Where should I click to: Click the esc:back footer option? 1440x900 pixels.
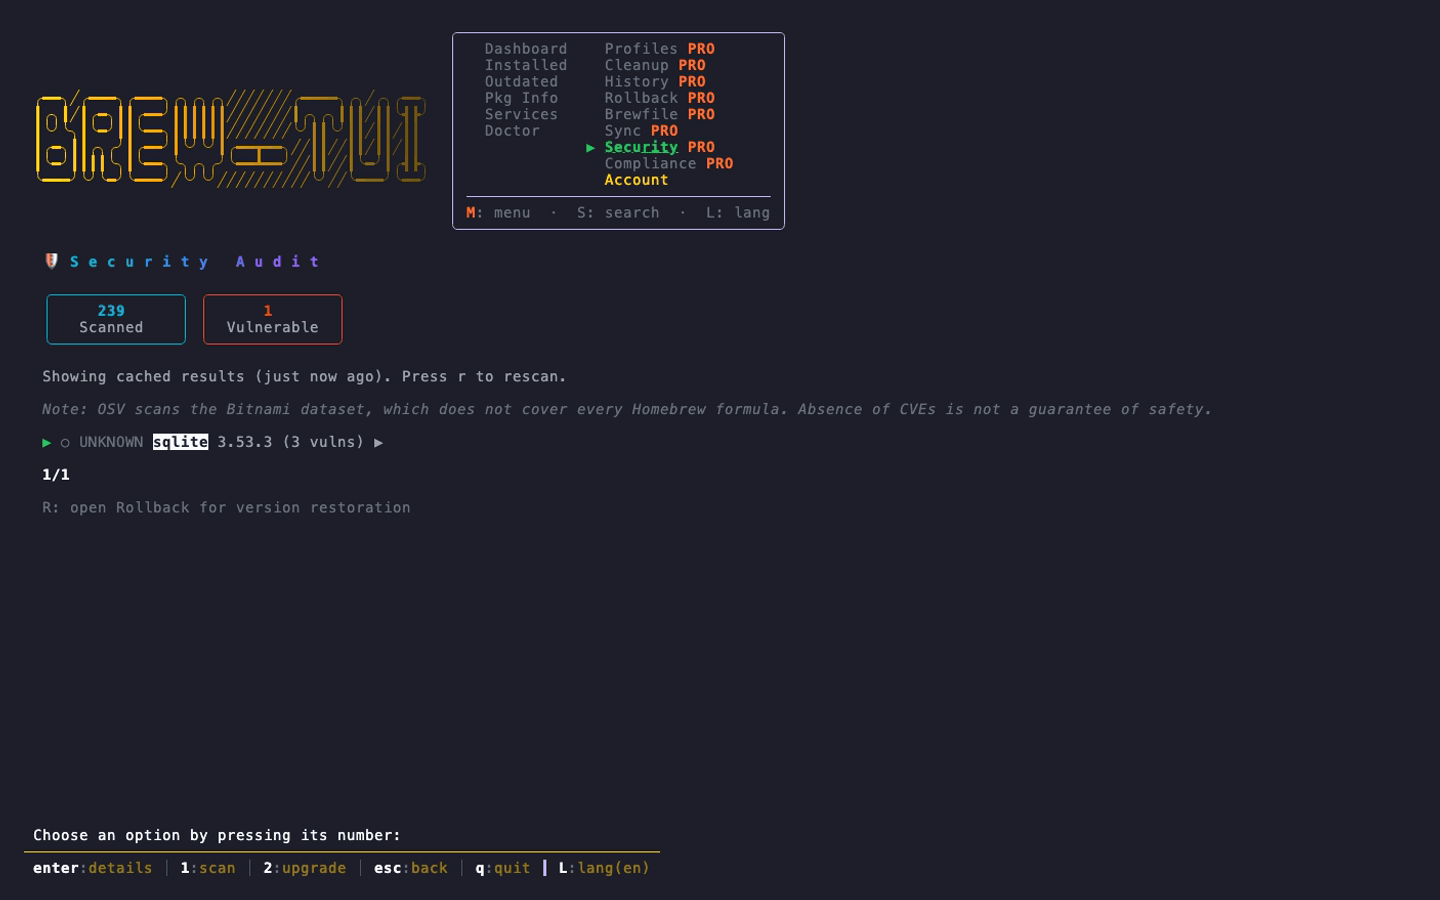click(411, 868)
